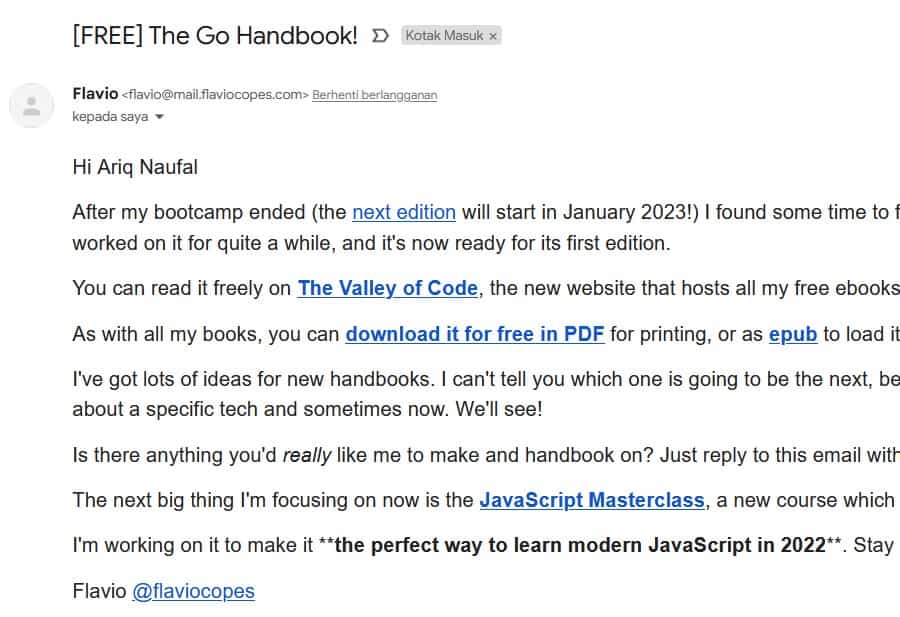Click the flavio@mail.flaviocopes.com address
900x617 pixels.
point(215,95)
